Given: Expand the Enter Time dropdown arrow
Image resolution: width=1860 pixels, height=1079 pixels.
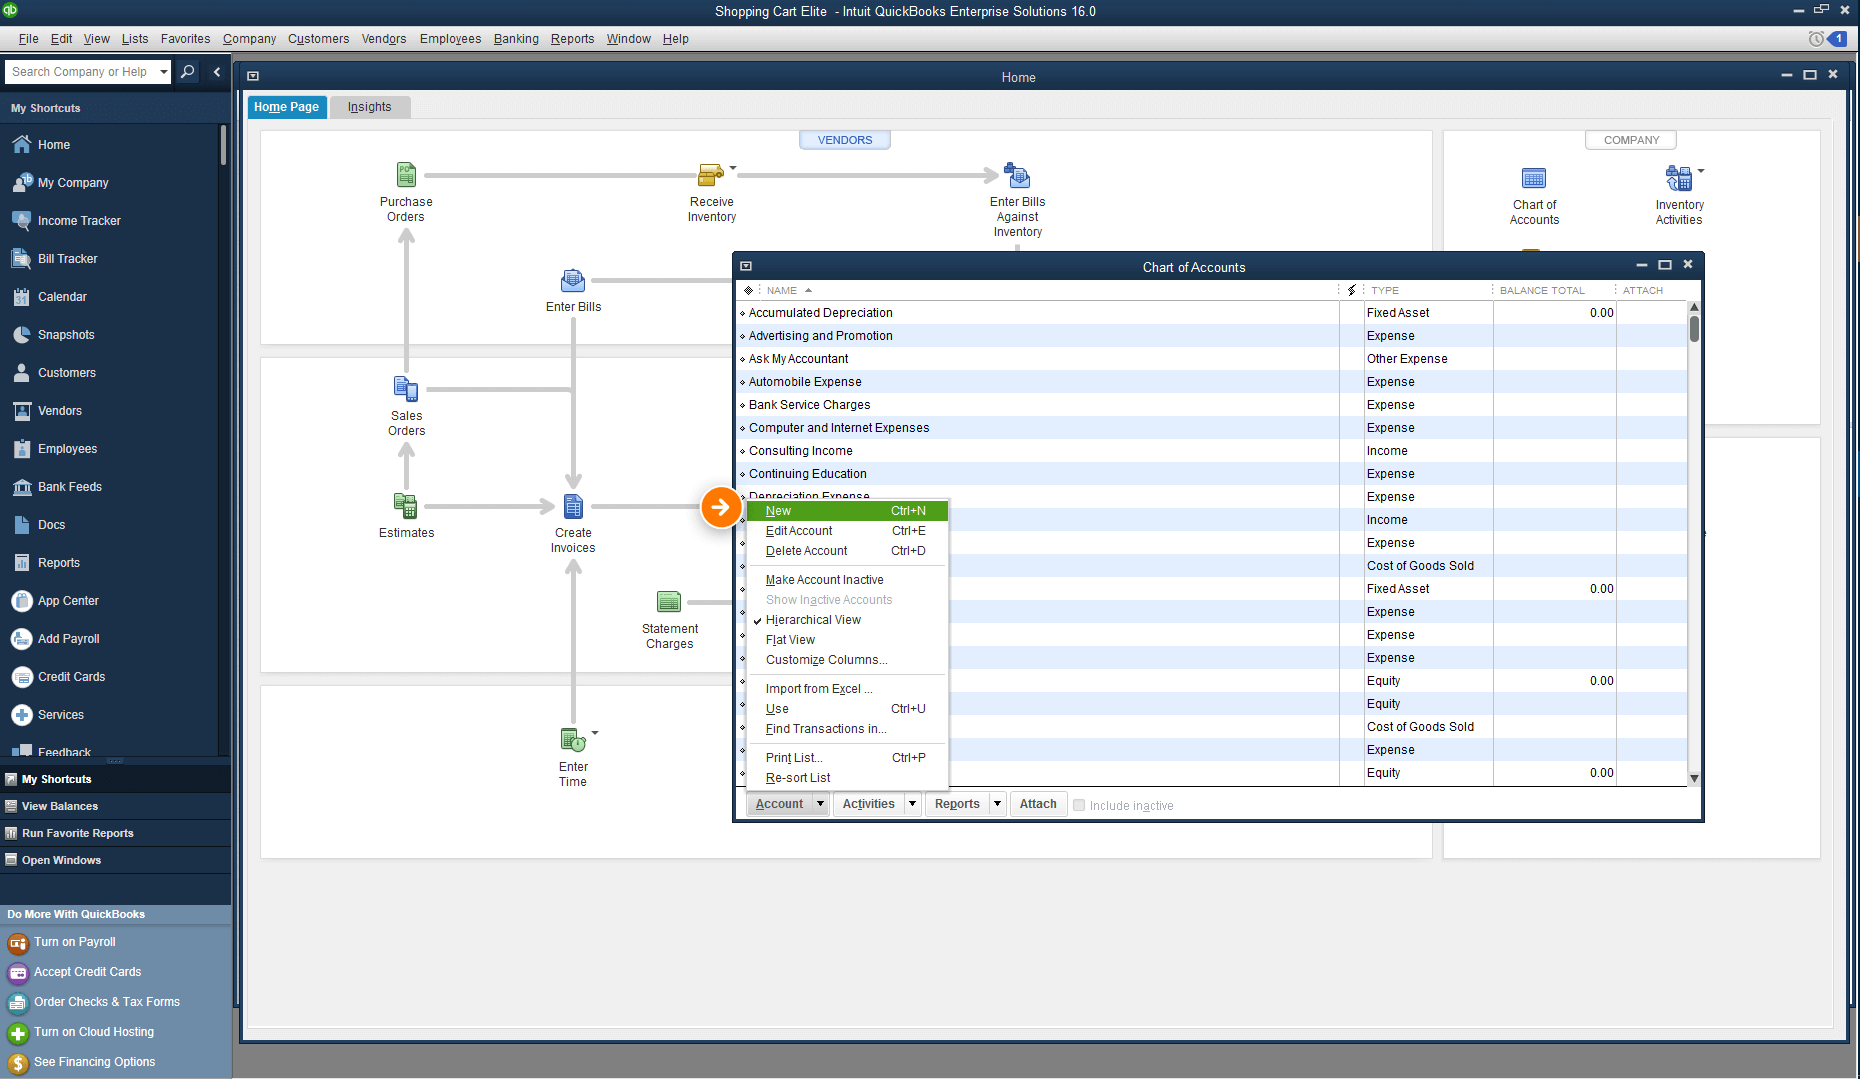Looking at the screenshot, I should click(x=595, y=733).
